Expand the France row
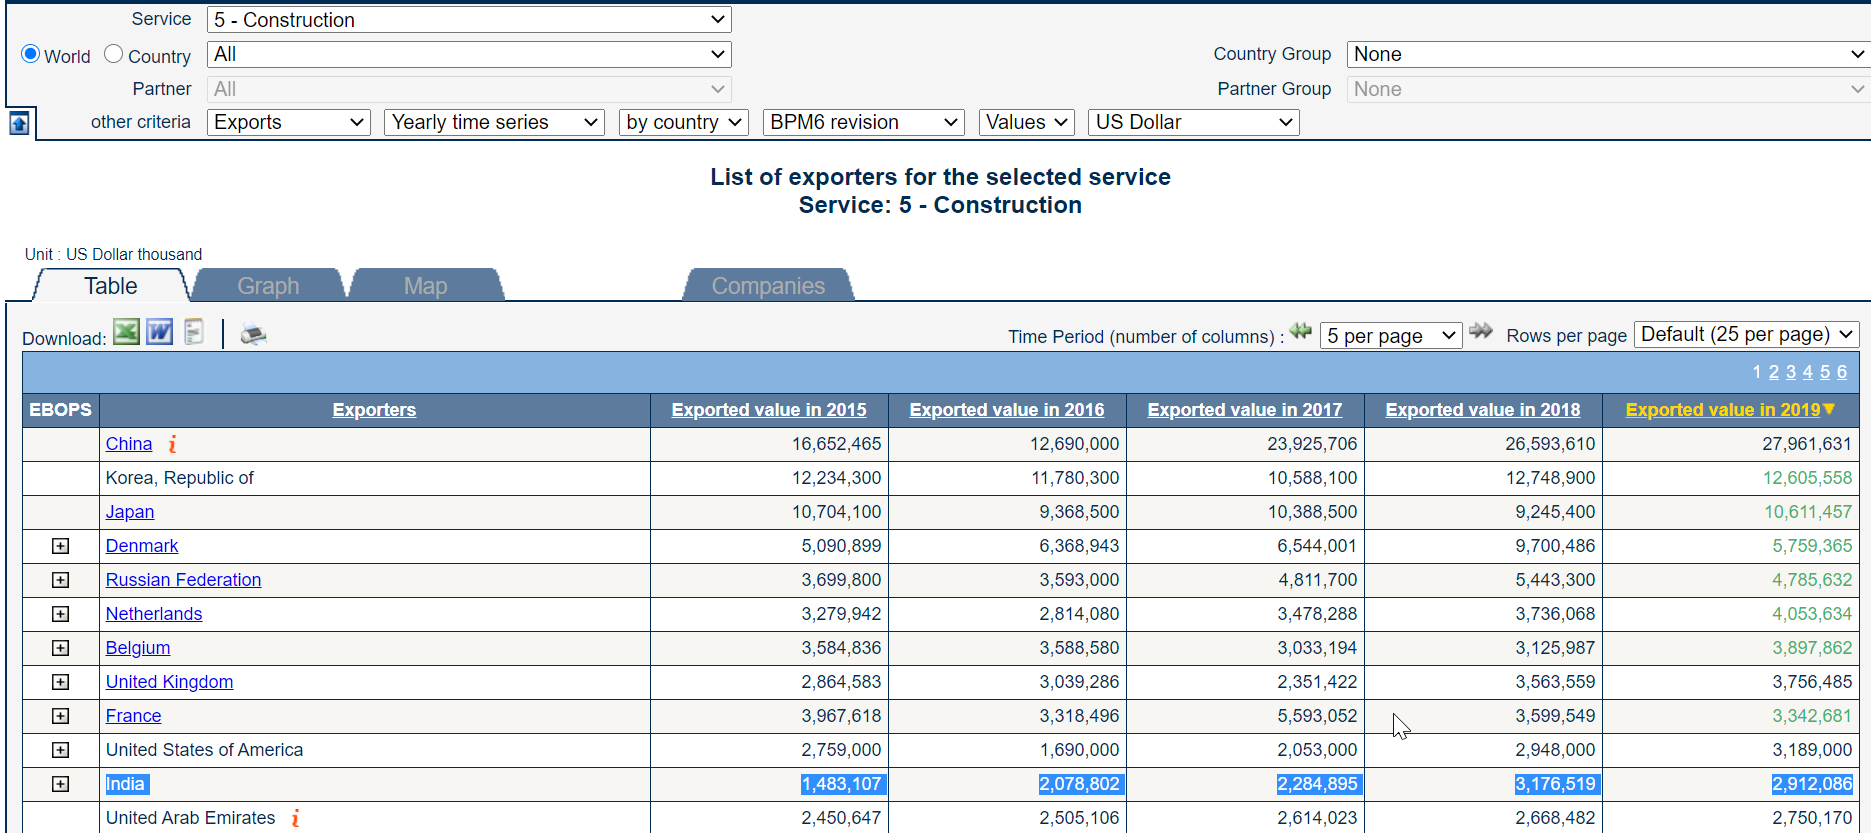The width and height of the screenshot is (1871, 833). [x=61, y=716]
